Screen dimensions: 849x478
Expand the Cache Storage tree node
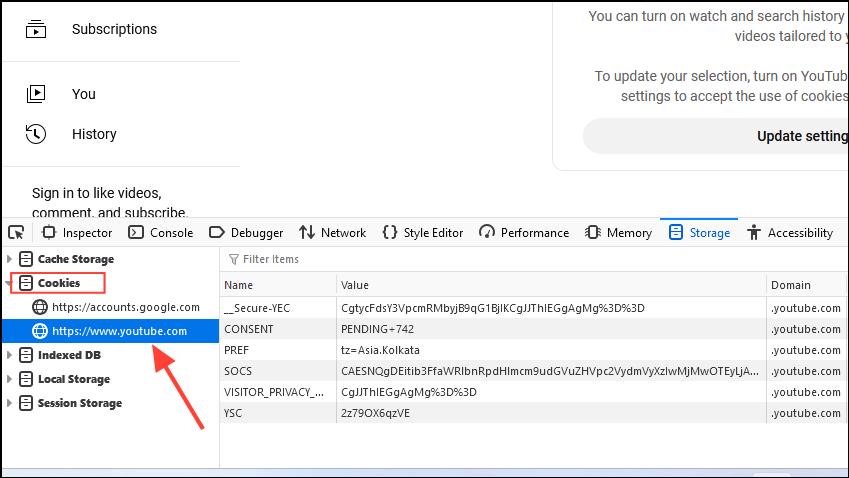pyautogui.click(x=9, y=259)
